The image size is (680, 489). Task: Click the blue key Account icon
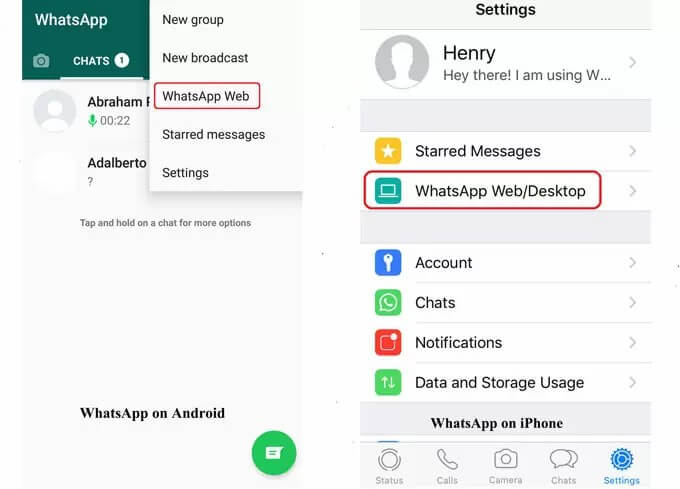tap(388, 262)
